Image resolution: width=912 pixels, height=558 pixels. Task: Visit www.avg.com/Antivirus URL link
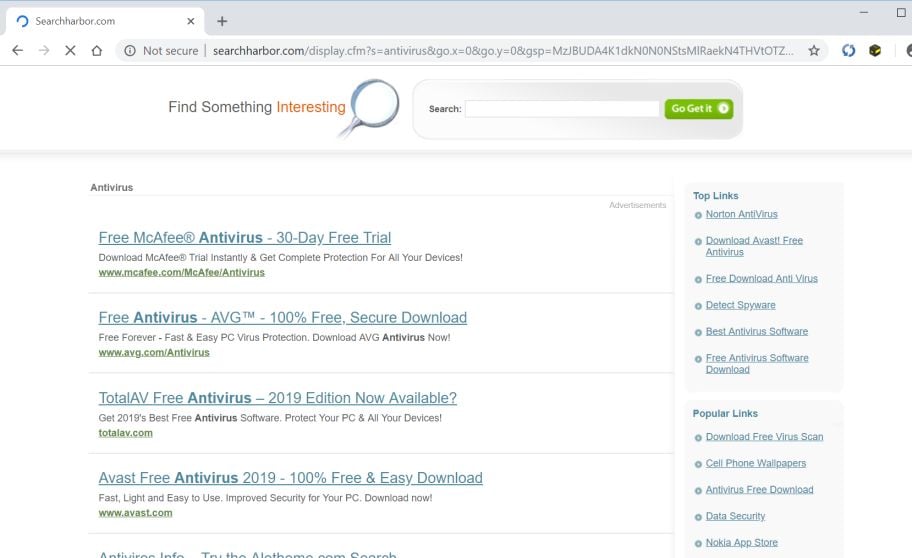point(154,353)
